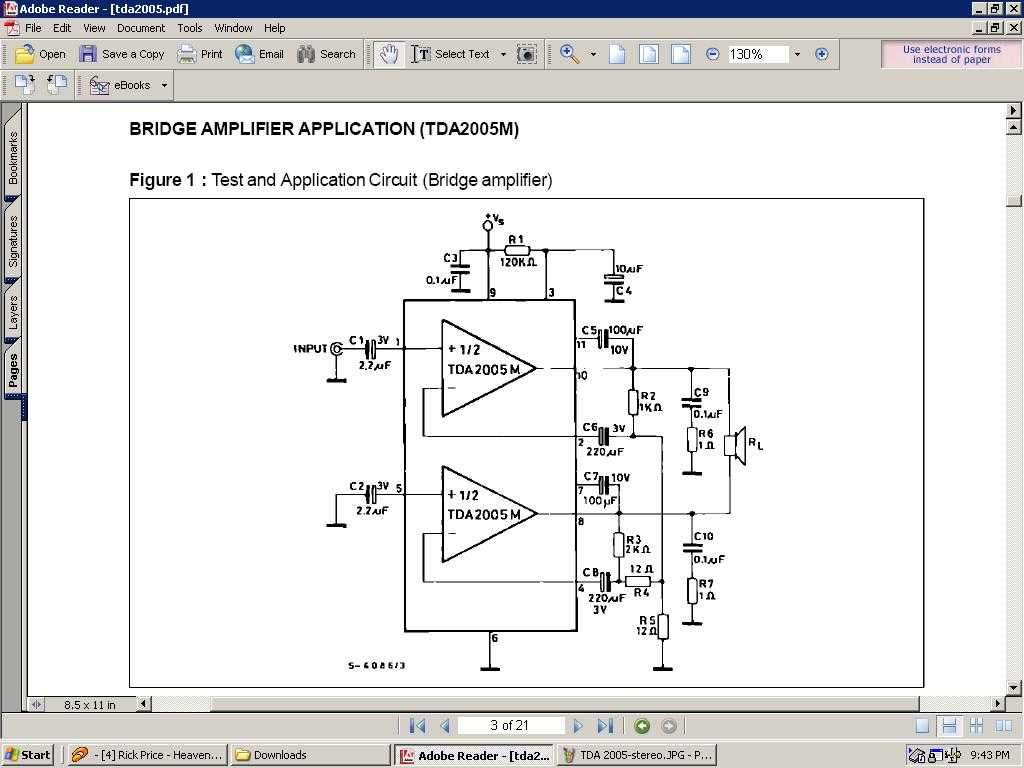Open the Help menu
The width and height of the screenshot is (1024, 768).
point(274,28)
